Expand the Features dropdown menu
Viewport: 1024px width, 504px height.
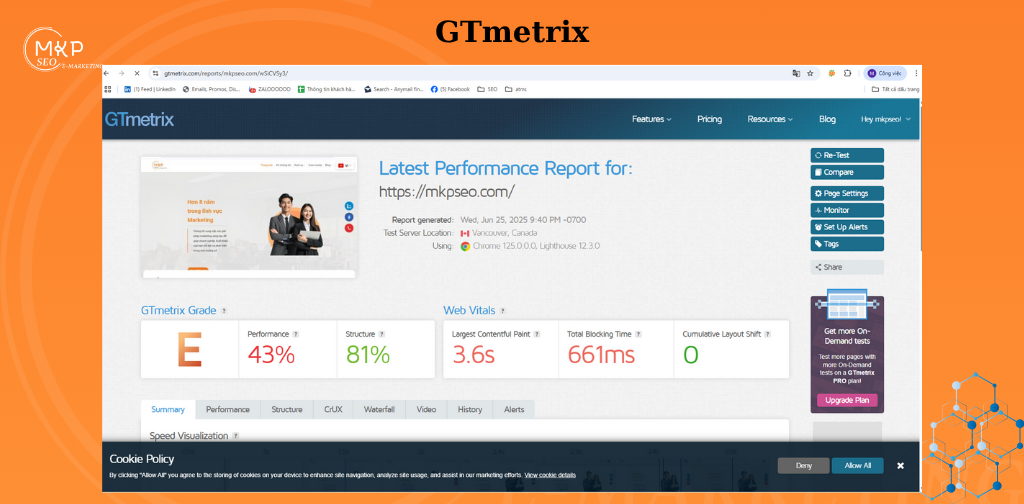[x=651, y=119]
